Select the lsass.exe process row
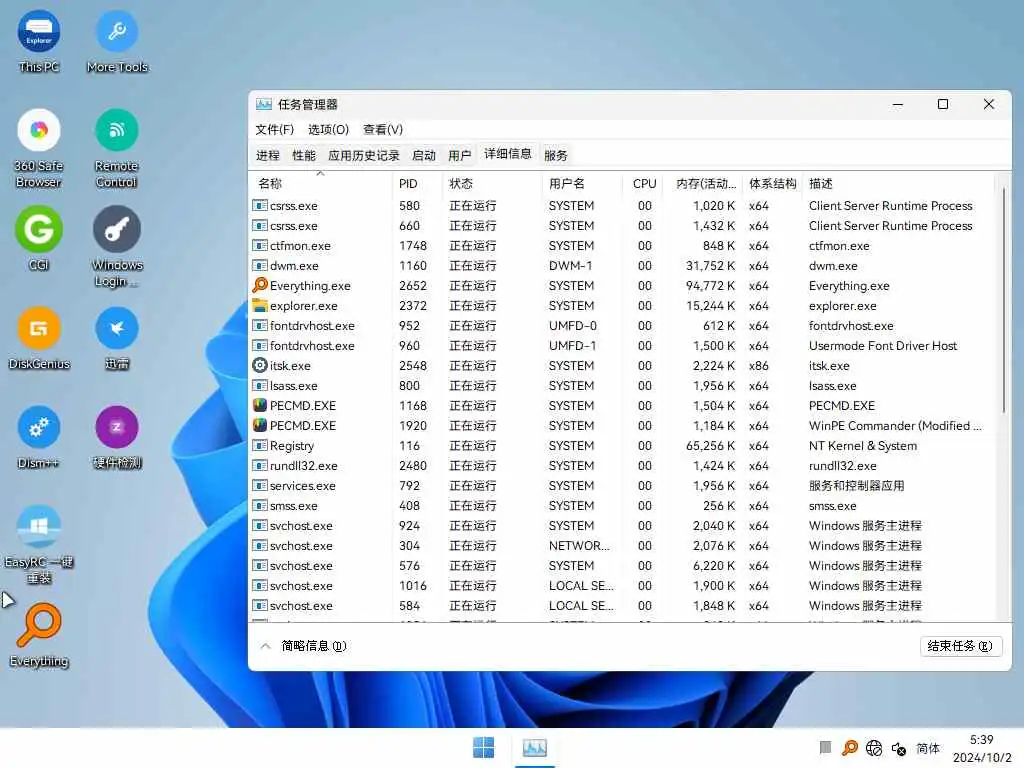 click(x=623, y=385)
